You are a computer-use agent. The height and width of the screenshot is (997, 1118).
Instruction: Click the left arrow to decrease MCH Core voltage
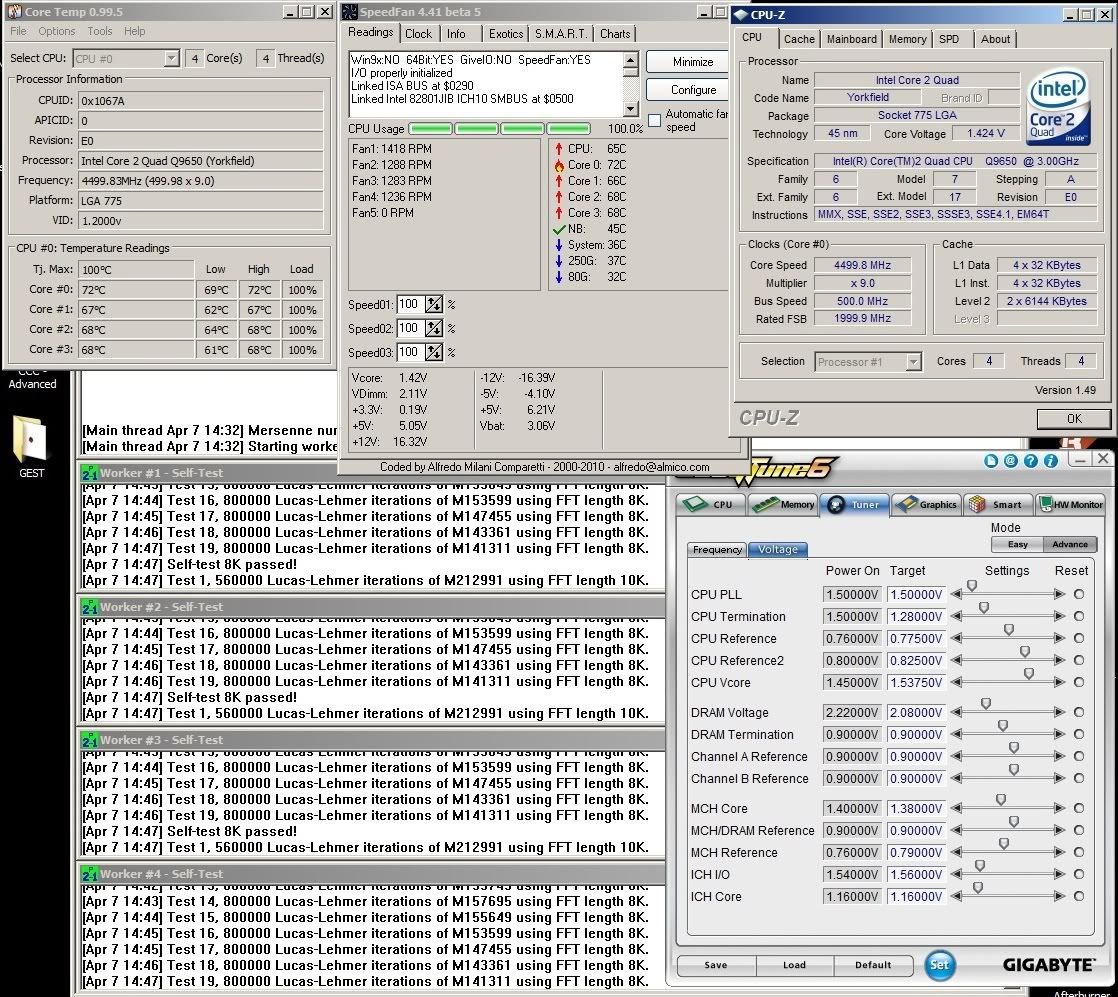point(956,809)
